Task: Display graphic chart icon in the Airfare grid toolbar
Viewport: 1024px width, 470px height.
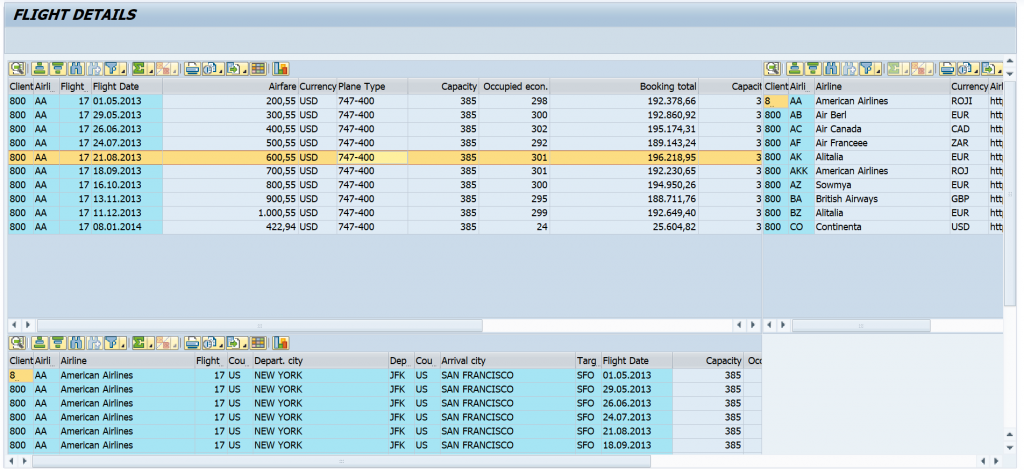Action: click(281, 69)
